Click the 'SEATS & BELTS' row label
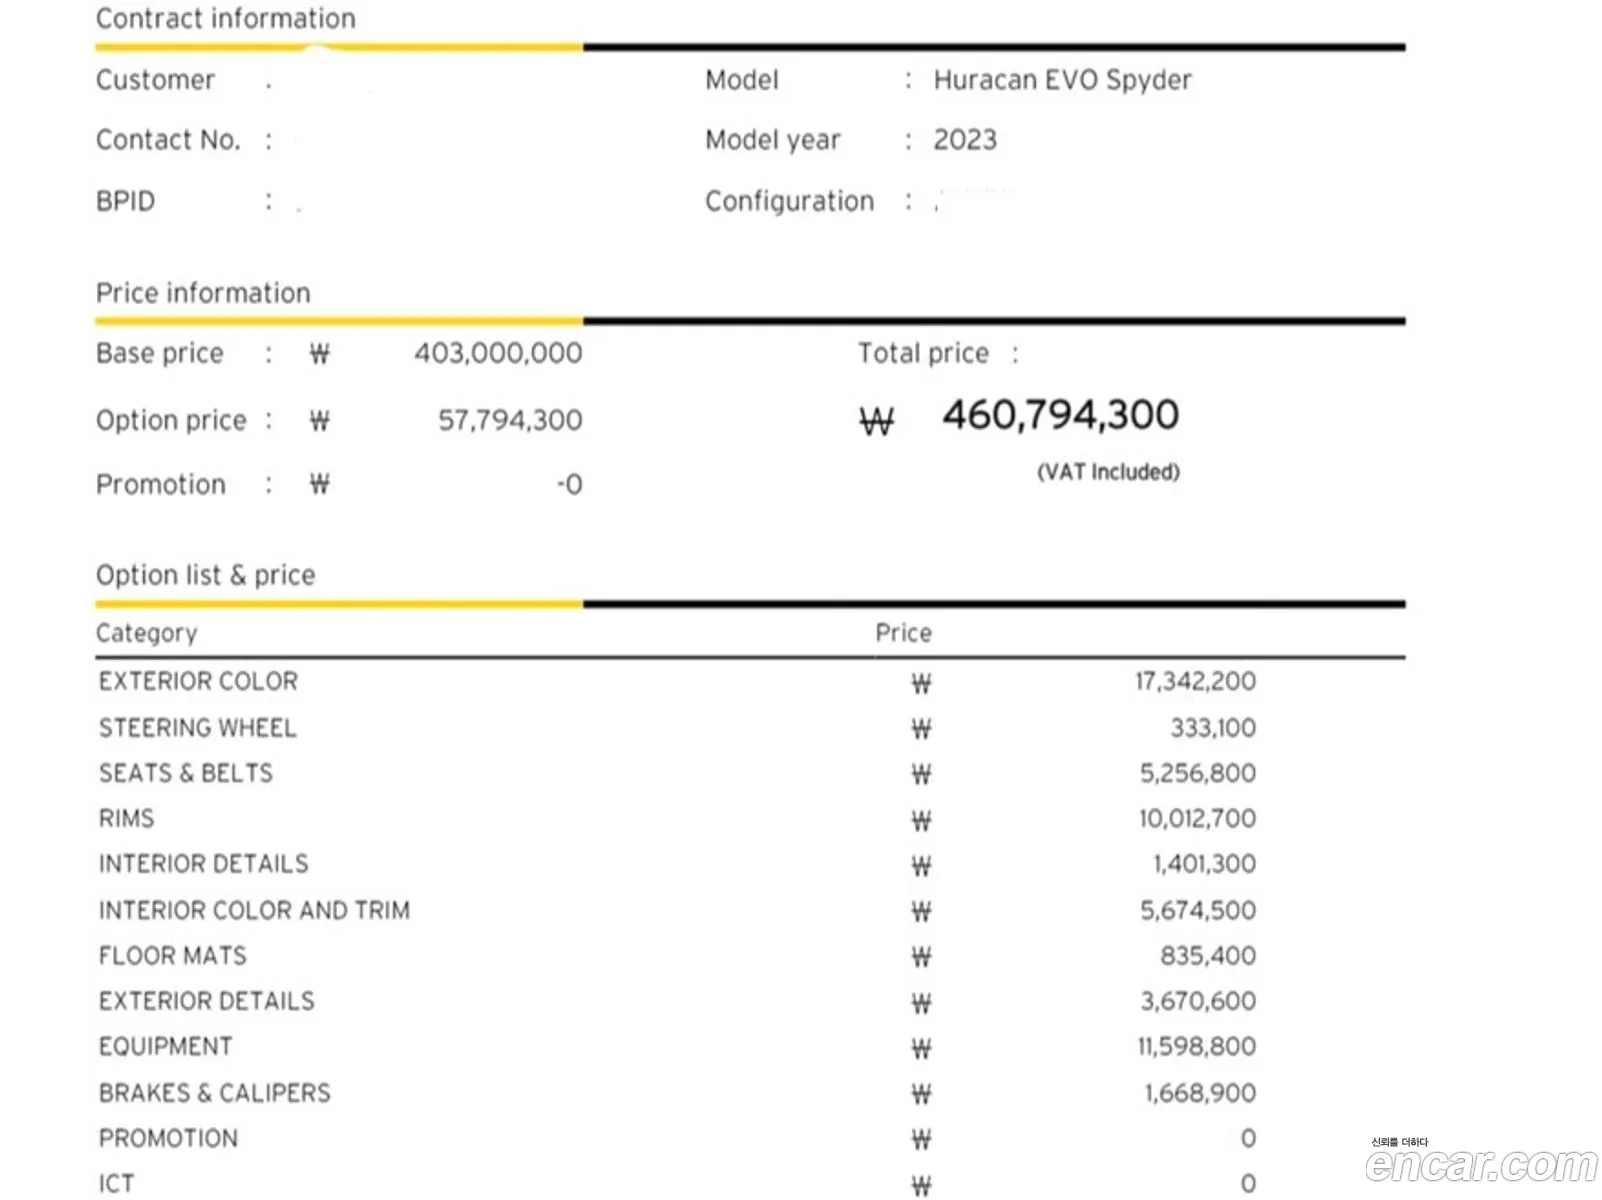 pyautogui.click(x=185, y=773)
